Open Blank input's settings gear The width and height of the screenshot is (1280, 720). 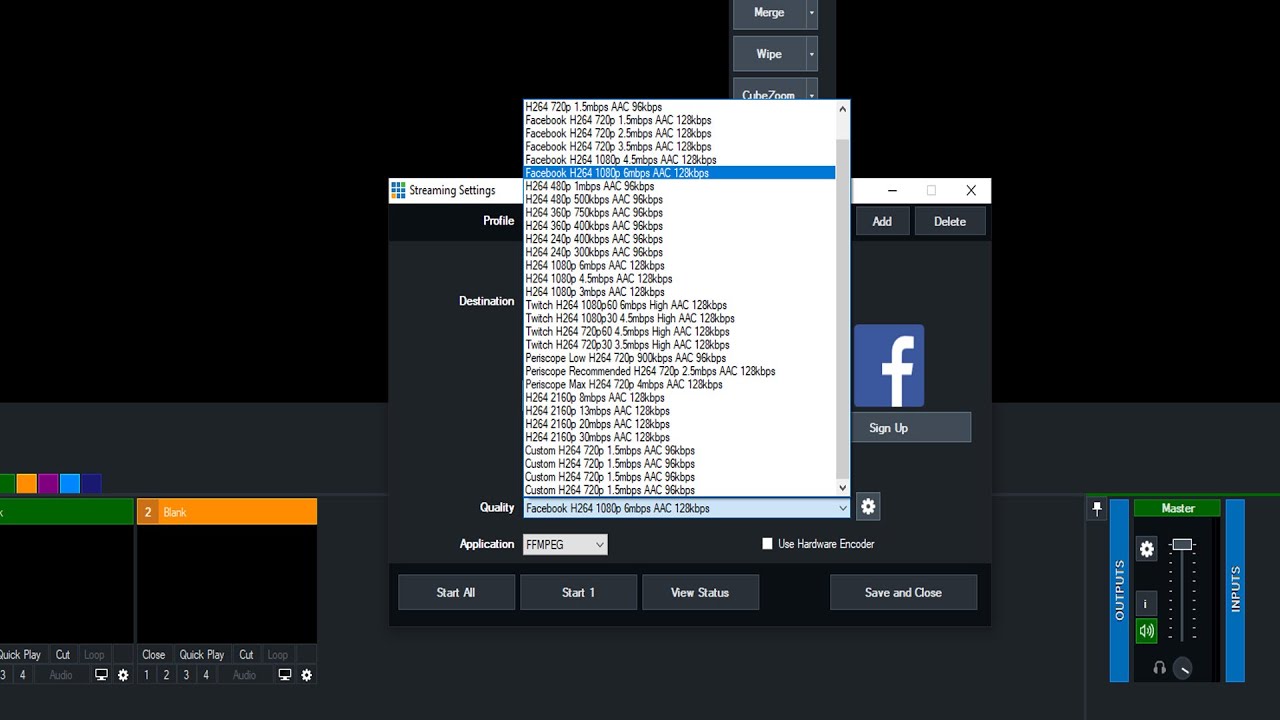coord(307,675)
